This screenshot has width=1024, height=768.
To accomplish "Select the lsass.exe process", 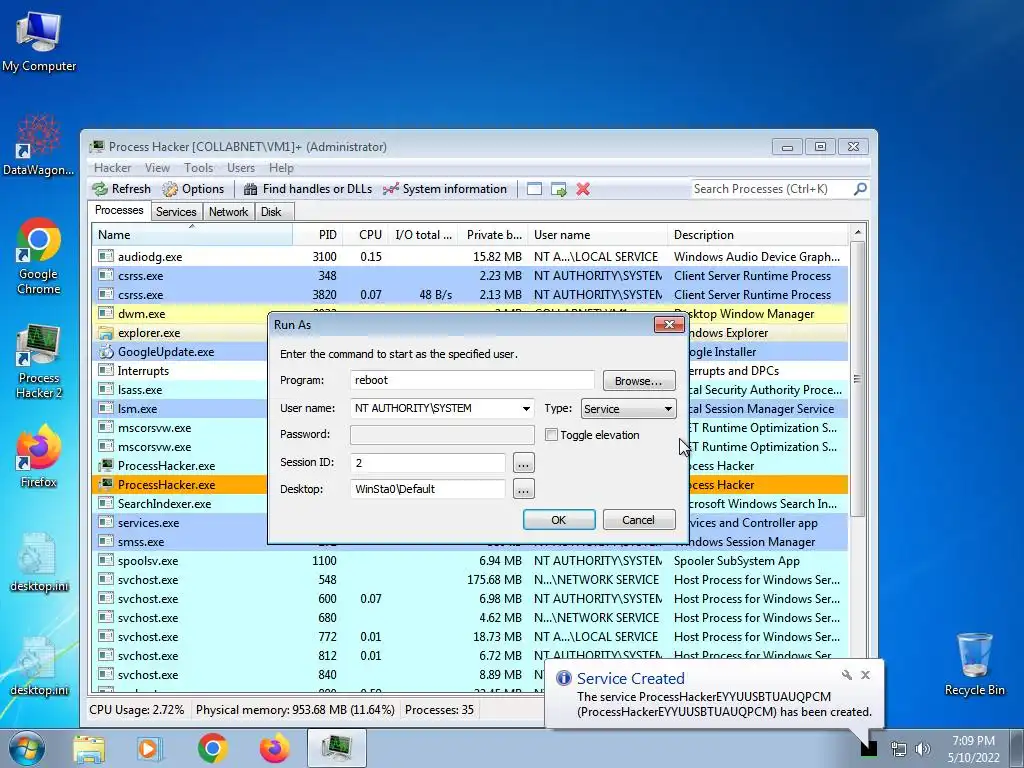I will (x=140, y=390).
